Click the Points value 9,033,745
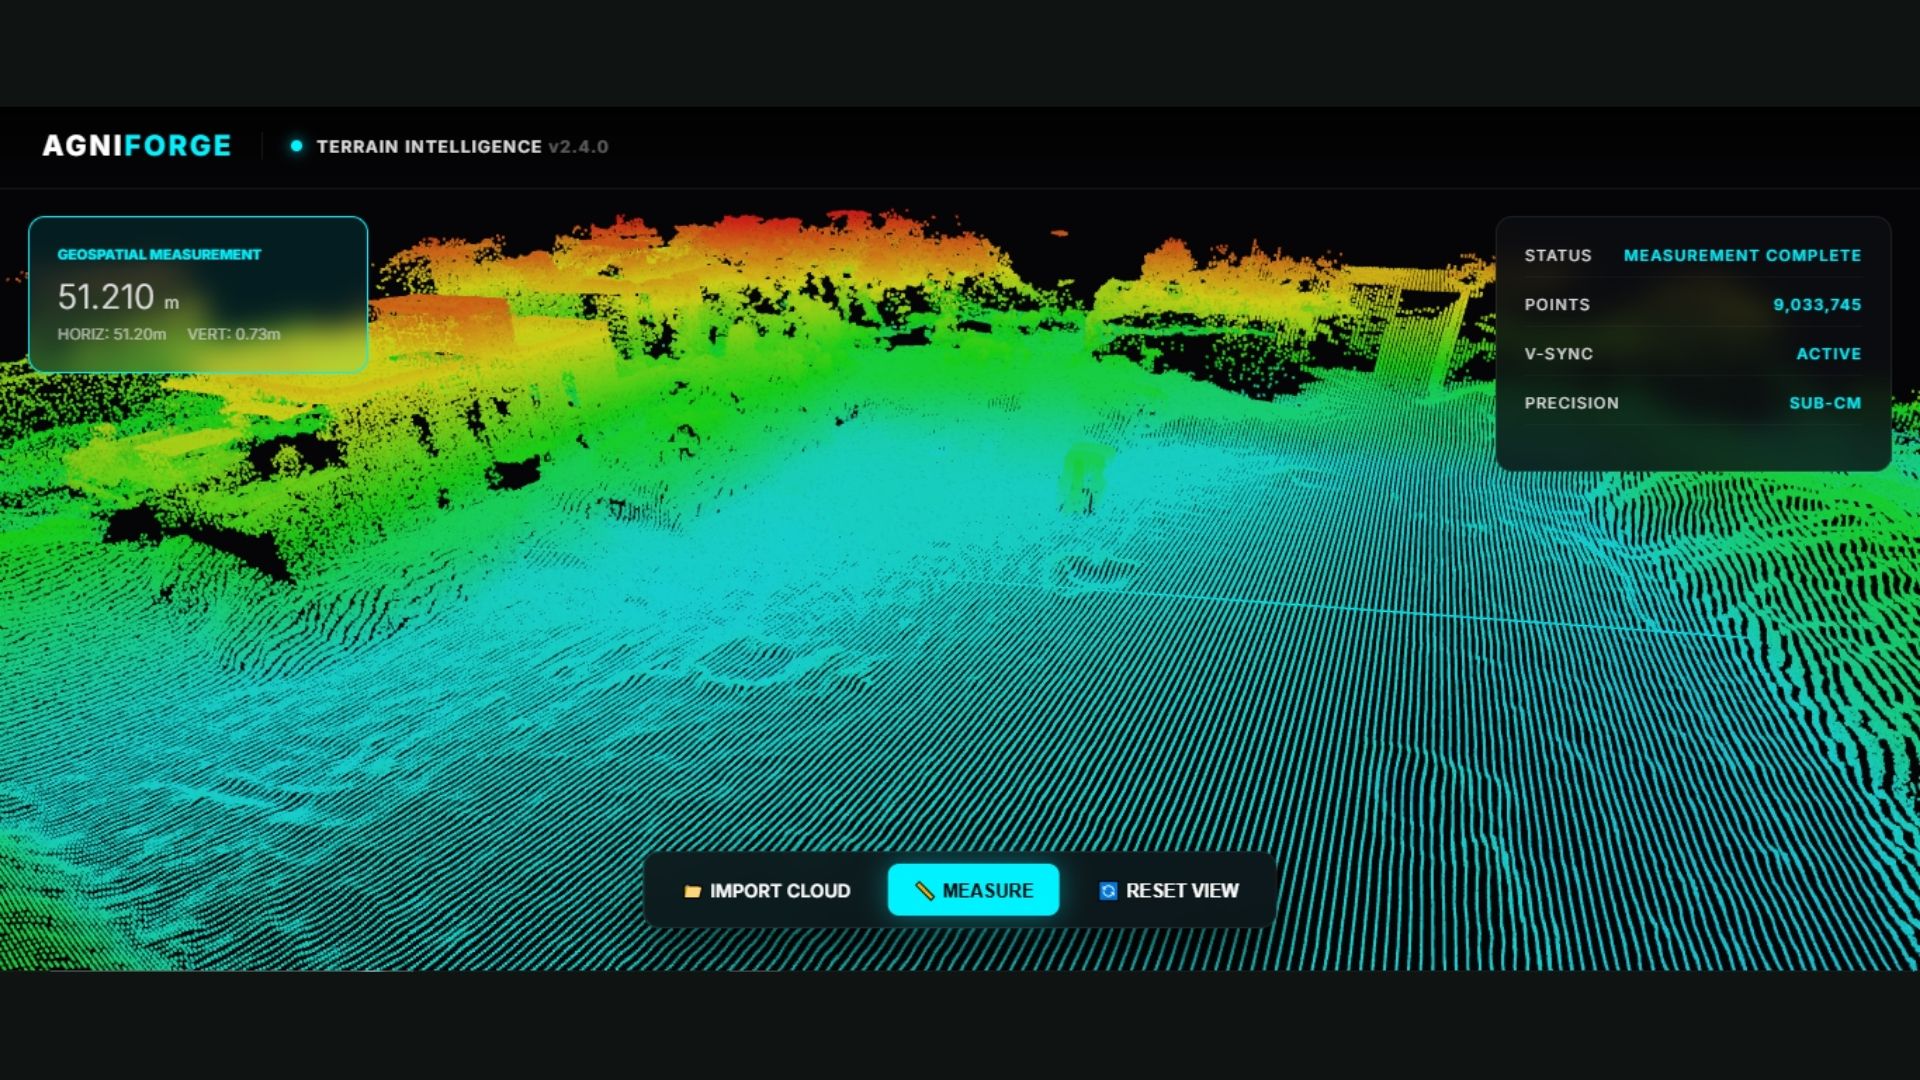 pyautogui.click(x=1815, y=304)
